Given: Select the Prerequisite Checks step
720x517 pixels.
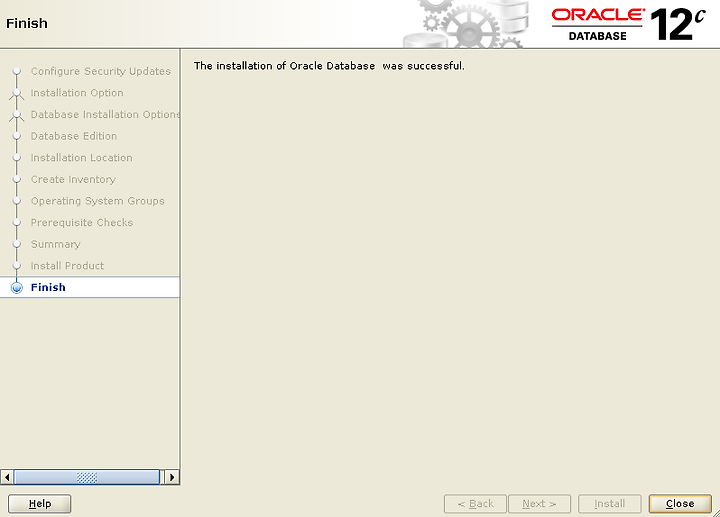Looking at the screenshot, I should (x=82, y=222).
